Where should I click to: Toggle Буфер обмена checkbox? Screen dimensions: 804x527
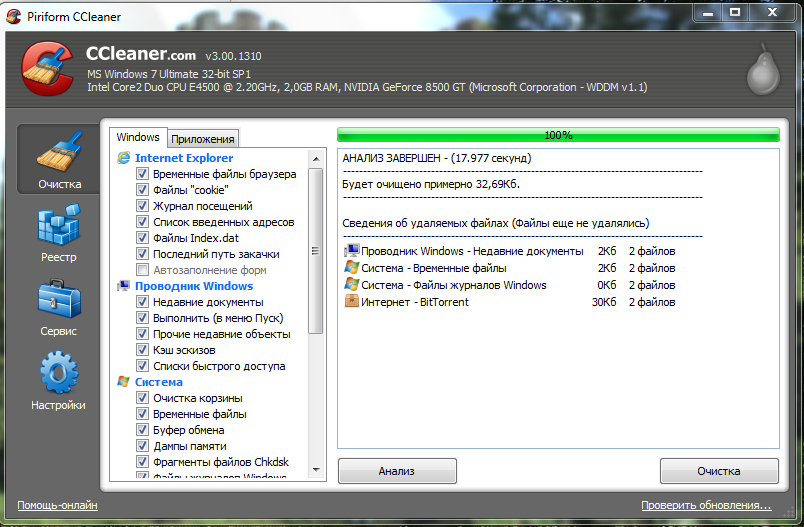click(x=143, y=430)
